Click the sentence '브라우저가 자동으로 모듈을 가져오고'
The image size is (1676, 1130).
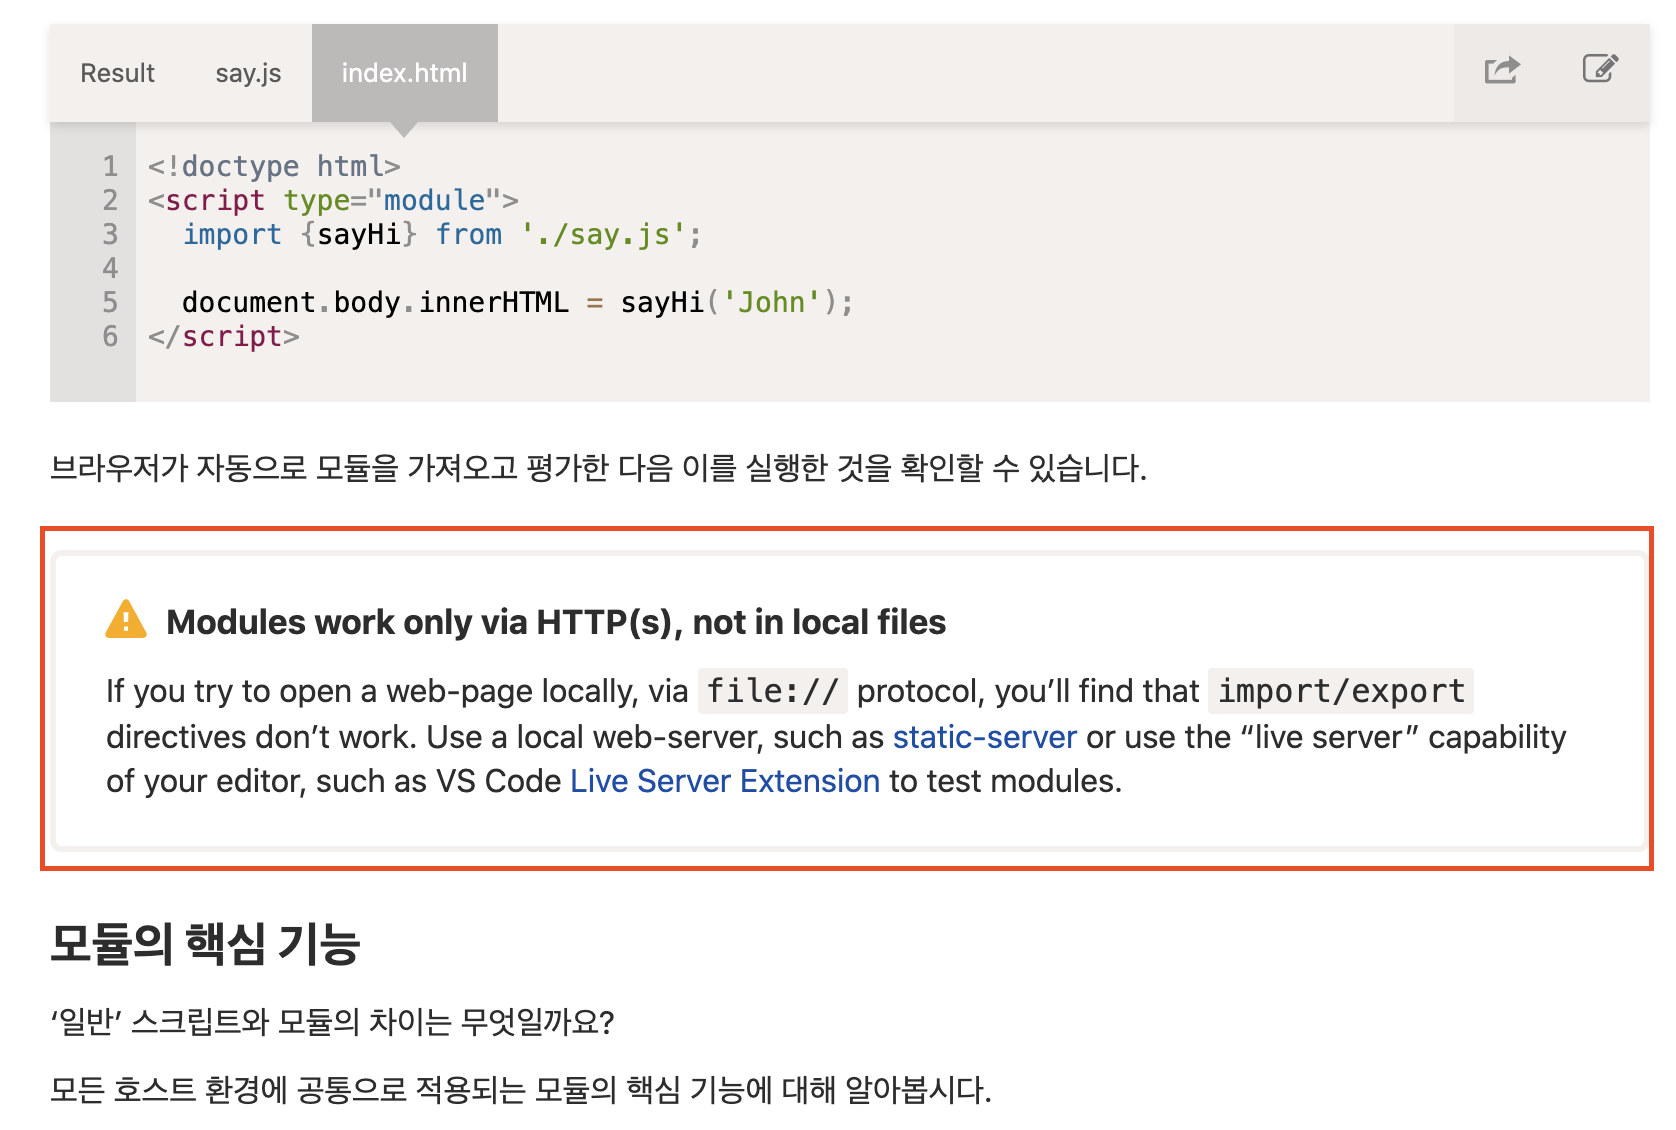(x=598, y=467)
